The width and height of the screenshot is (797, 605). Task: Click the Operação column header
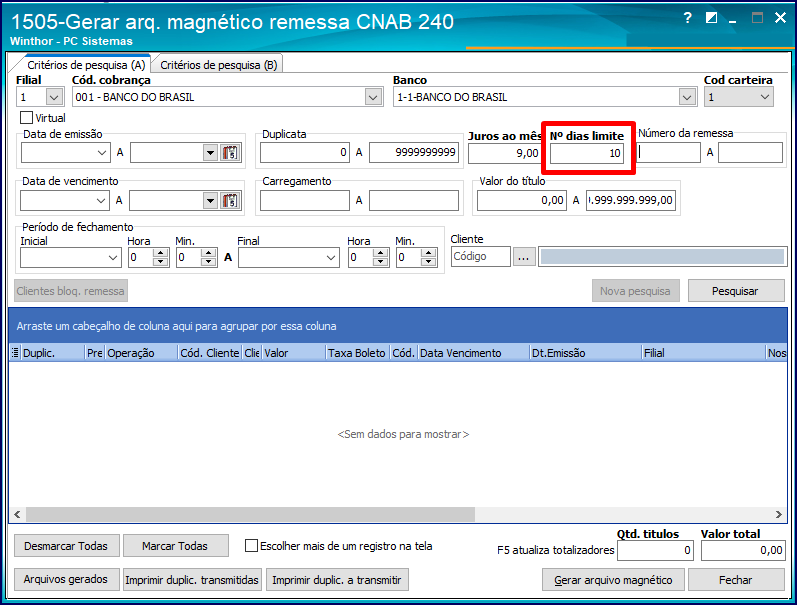point(141,353)
